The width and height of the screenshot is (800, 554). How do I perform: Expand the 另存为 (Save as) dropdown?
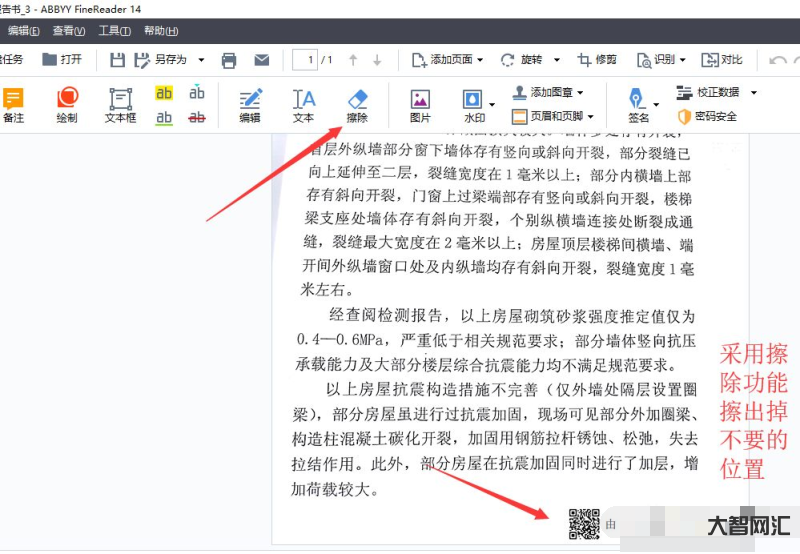tap(201, 60)
